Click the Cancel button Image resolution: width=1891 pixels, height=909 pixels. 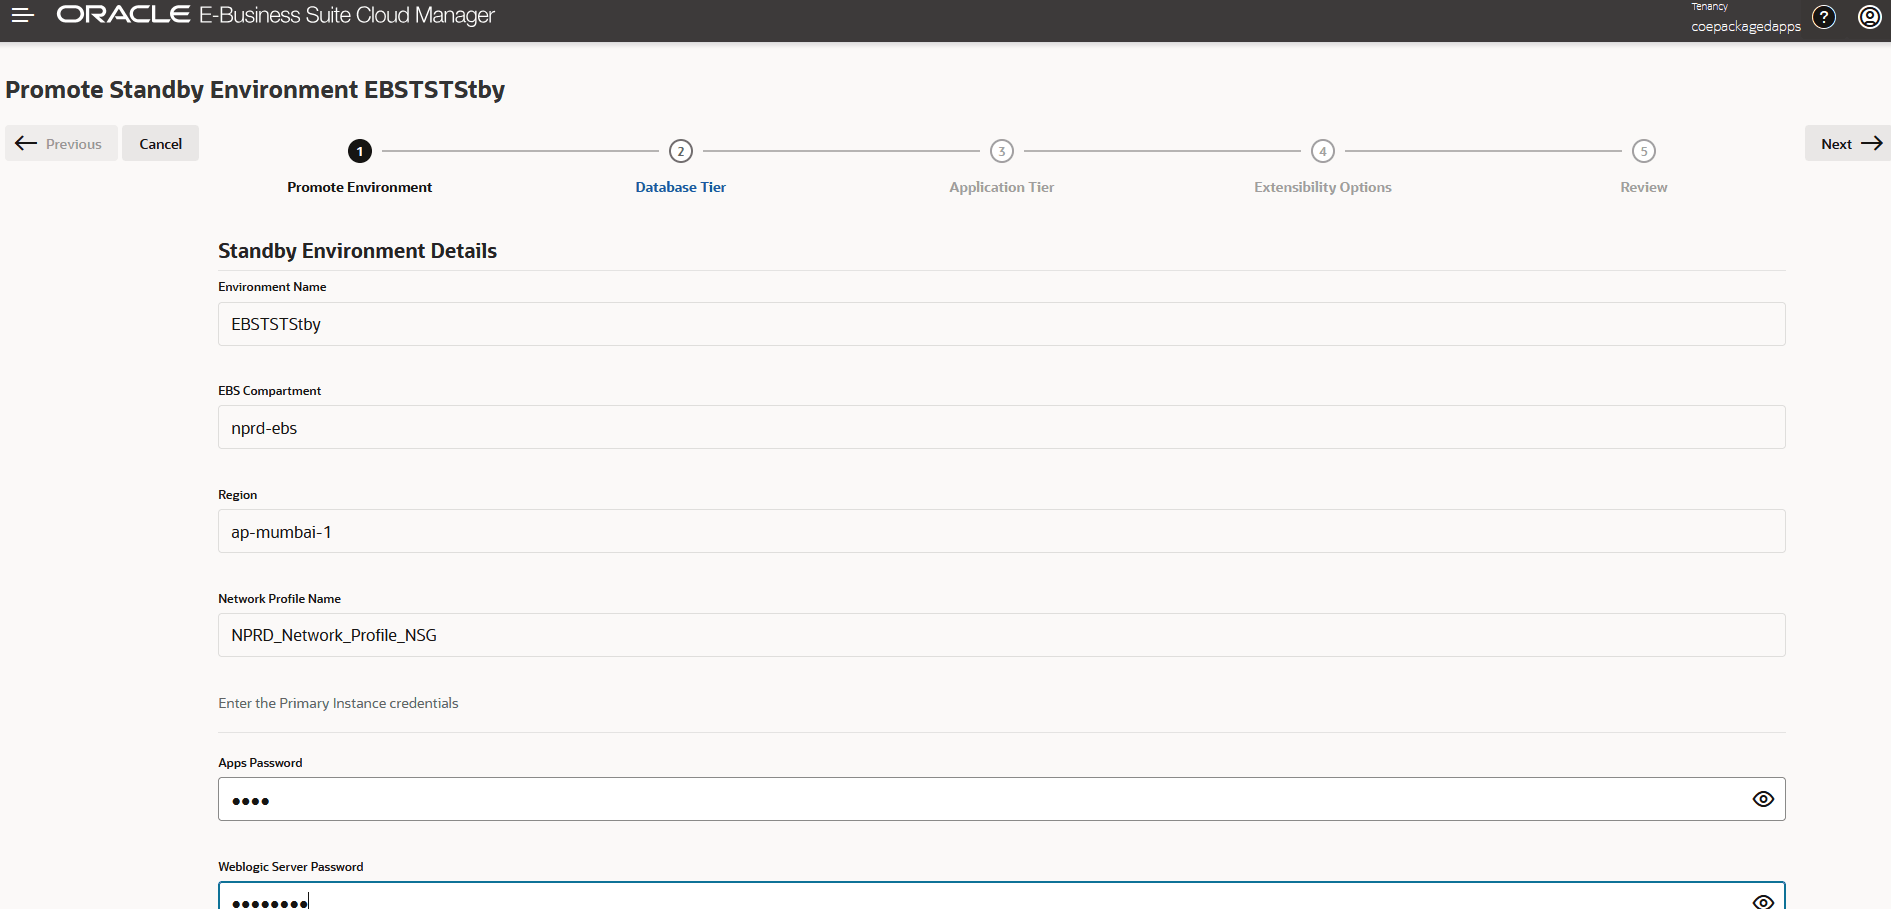[160, 143]
